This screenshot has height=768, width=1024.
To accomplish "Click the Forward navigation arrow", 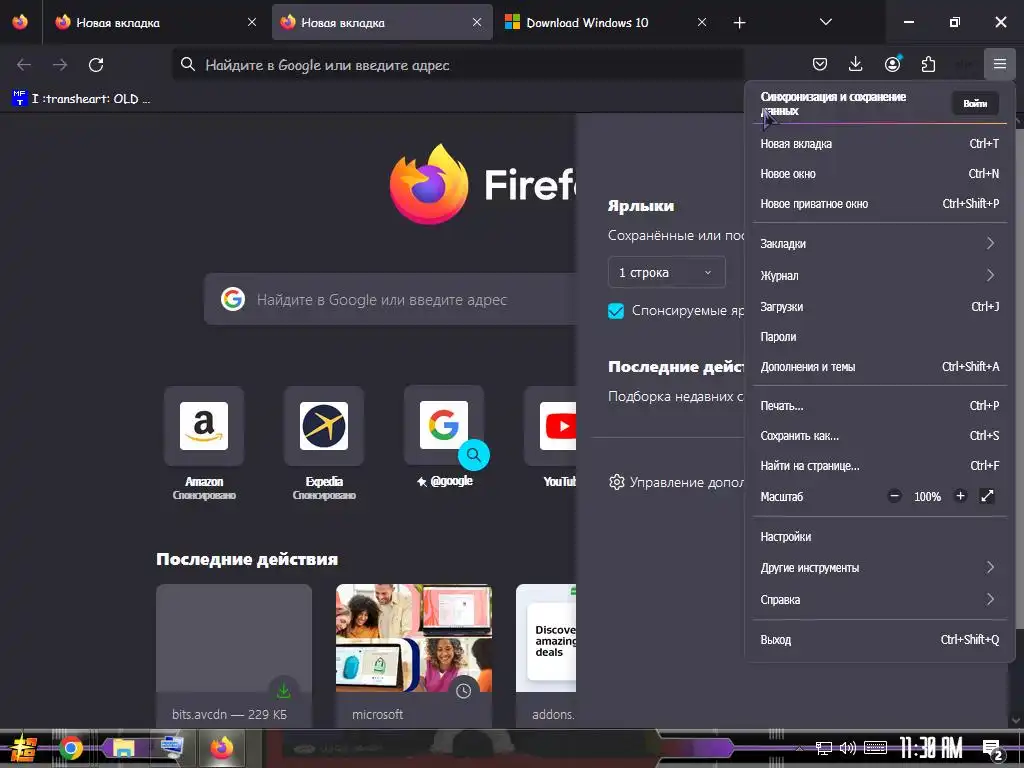I will click(60, 65).
